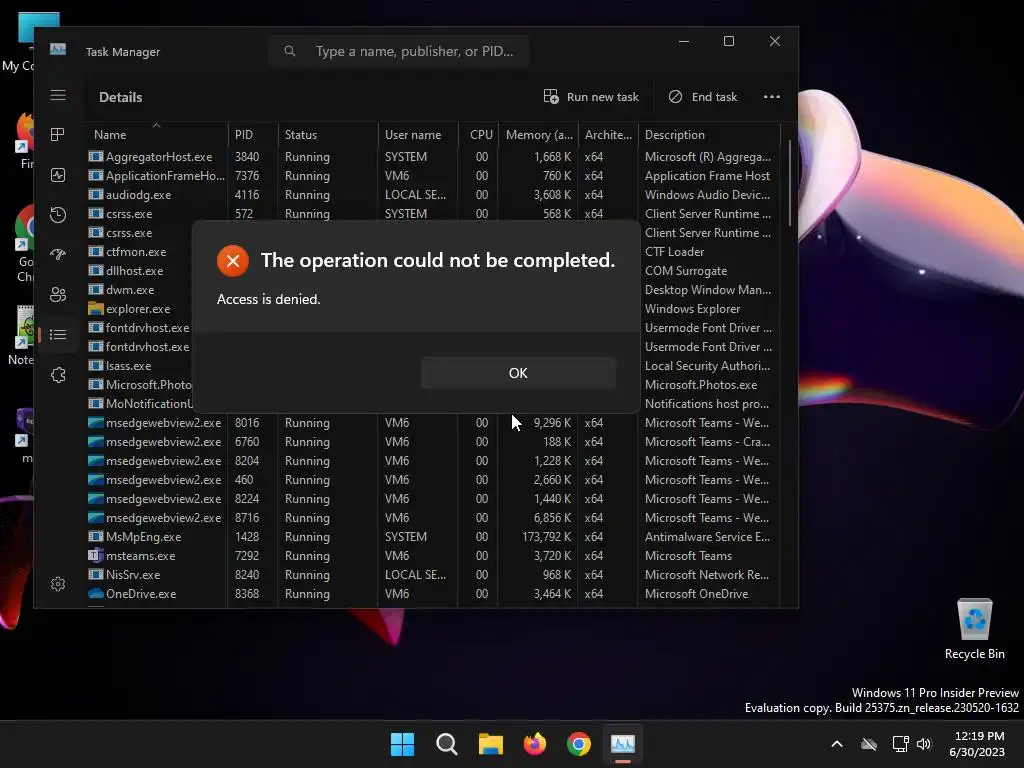Open the Services page in sidebar
1024x768 pixels.
(57, 375)
